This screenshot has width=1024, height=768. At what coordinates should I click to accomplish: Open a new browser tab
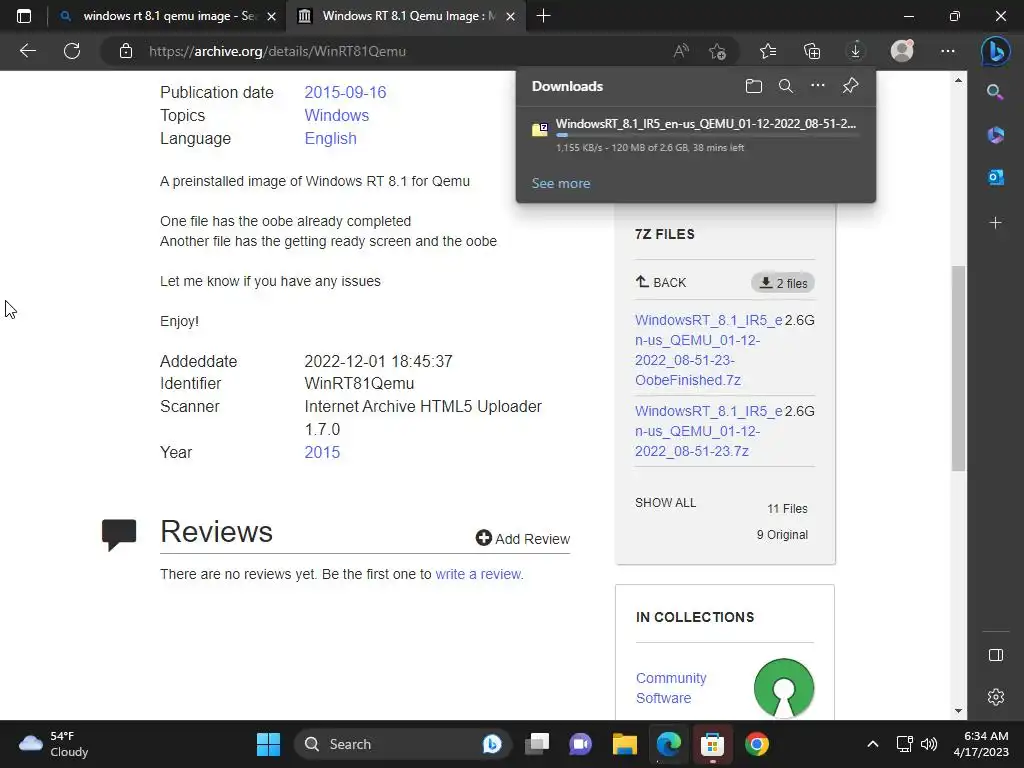[543, 16]
